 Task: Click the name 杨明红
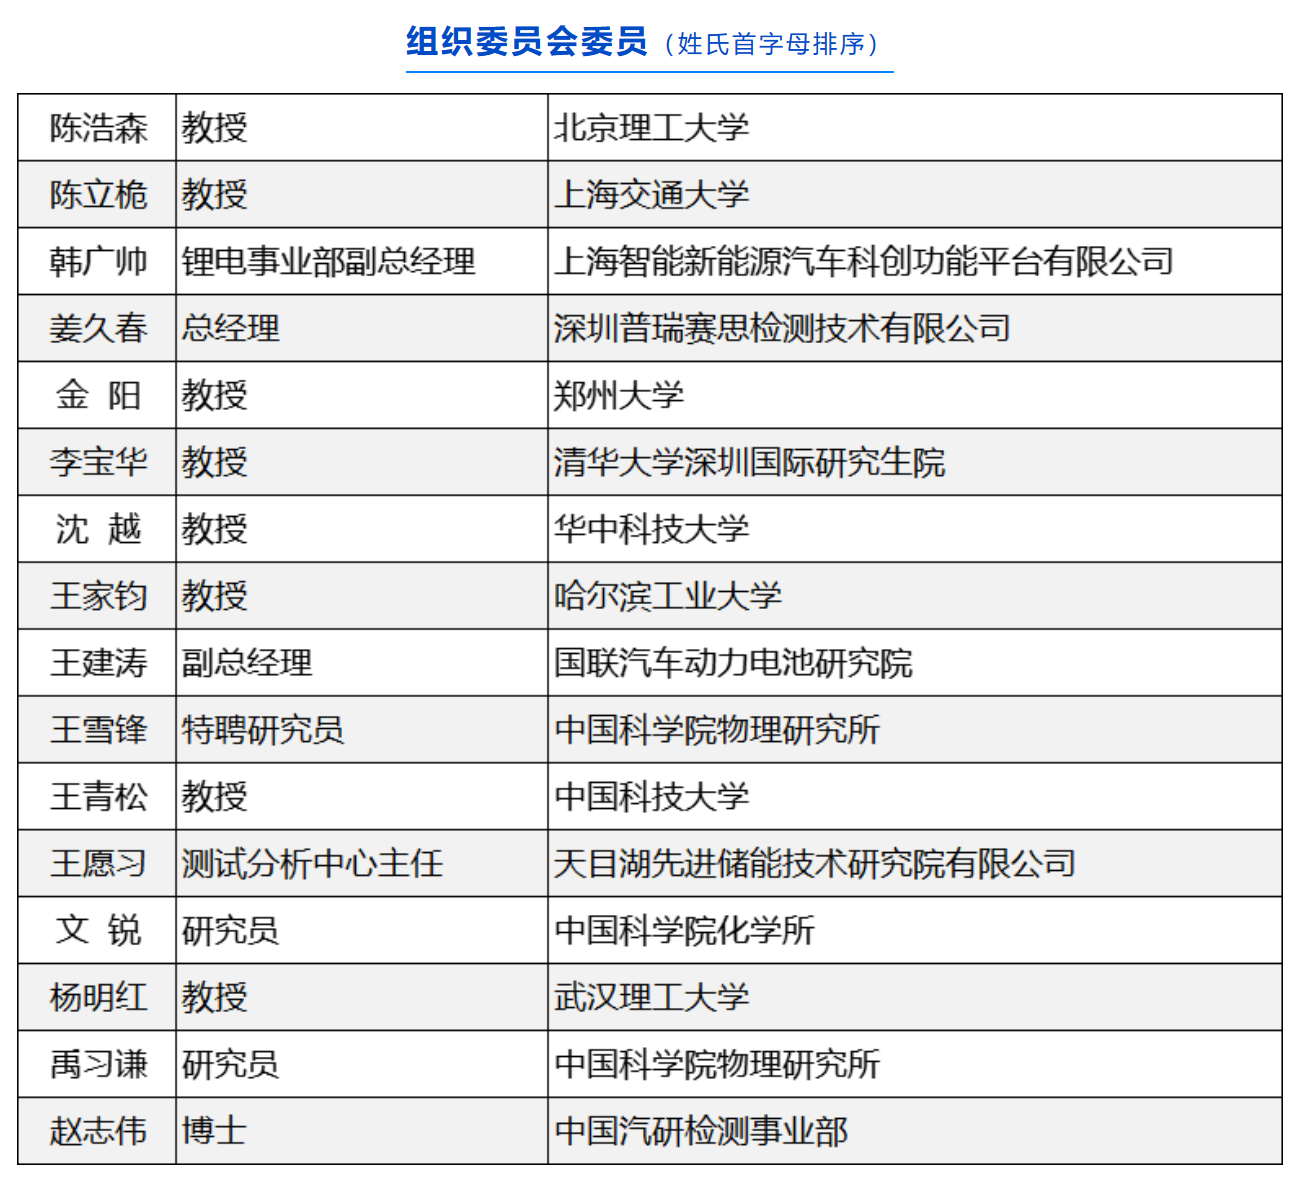[98, 999]
